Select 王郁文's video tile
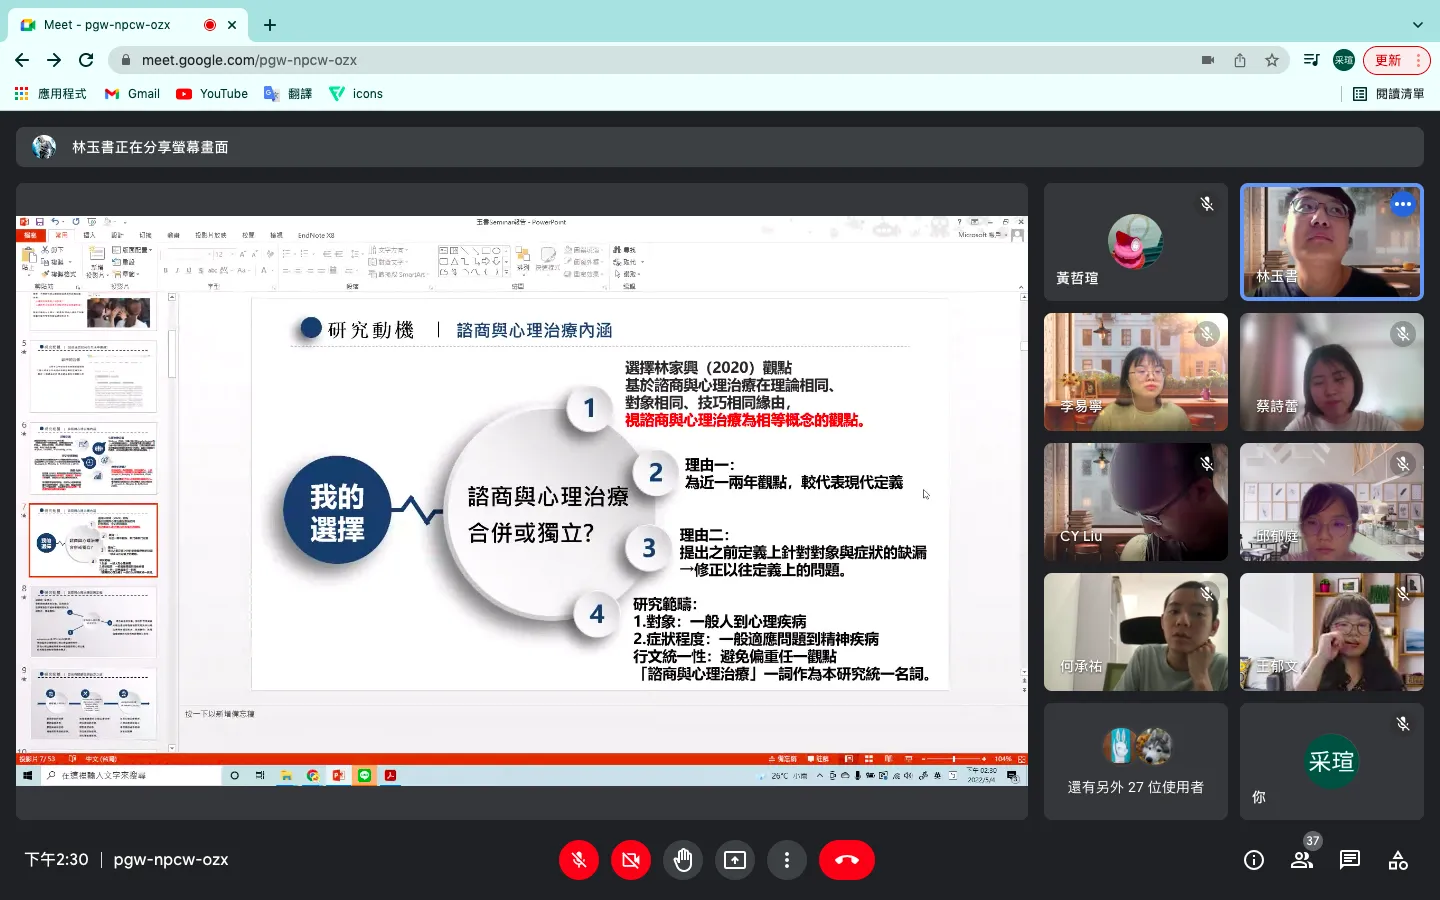This screenshot has width=1440, height=900. (1332, 632)
